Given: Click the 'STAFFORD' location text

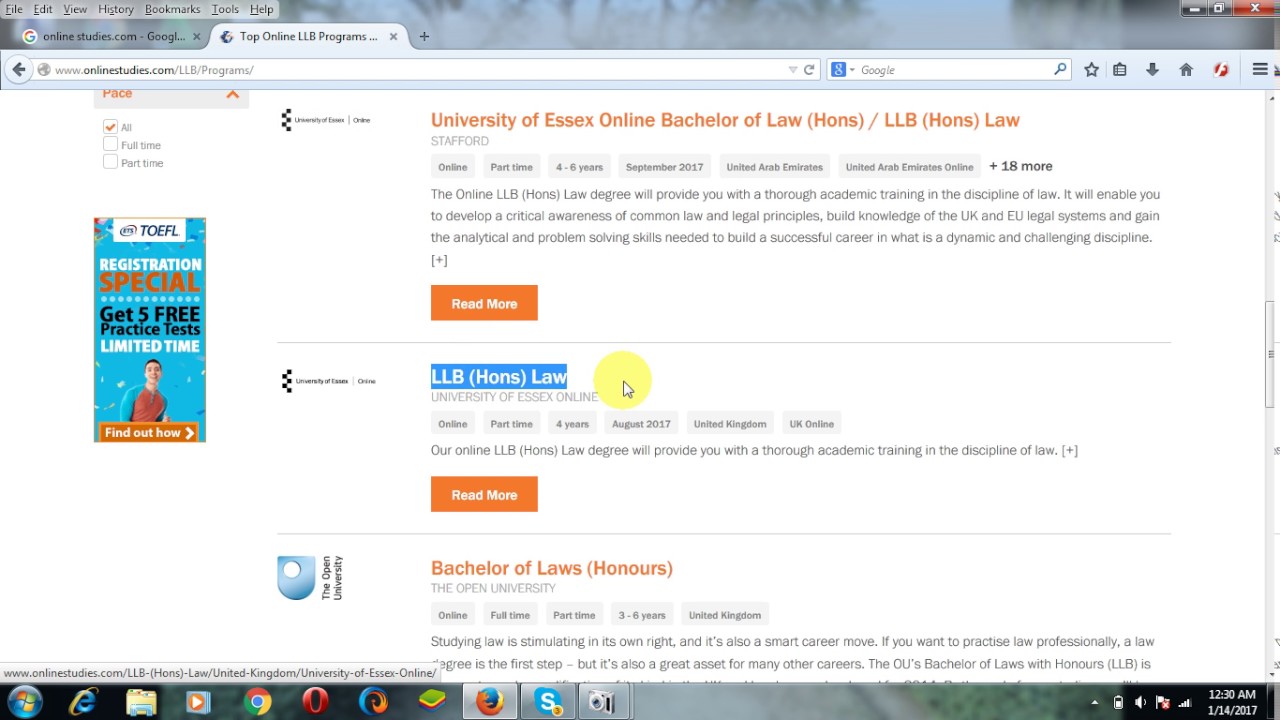Looking at the screenshot, I should pyautogui.click(x=460, y=141).
